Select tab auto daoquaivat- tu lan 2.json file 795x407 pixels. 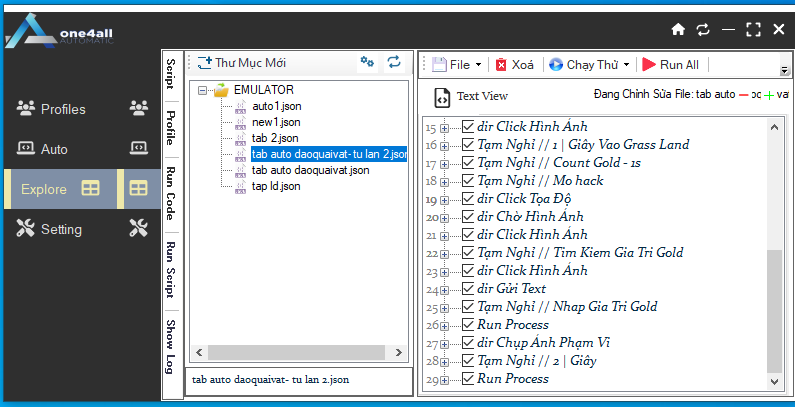coord(329,154)
